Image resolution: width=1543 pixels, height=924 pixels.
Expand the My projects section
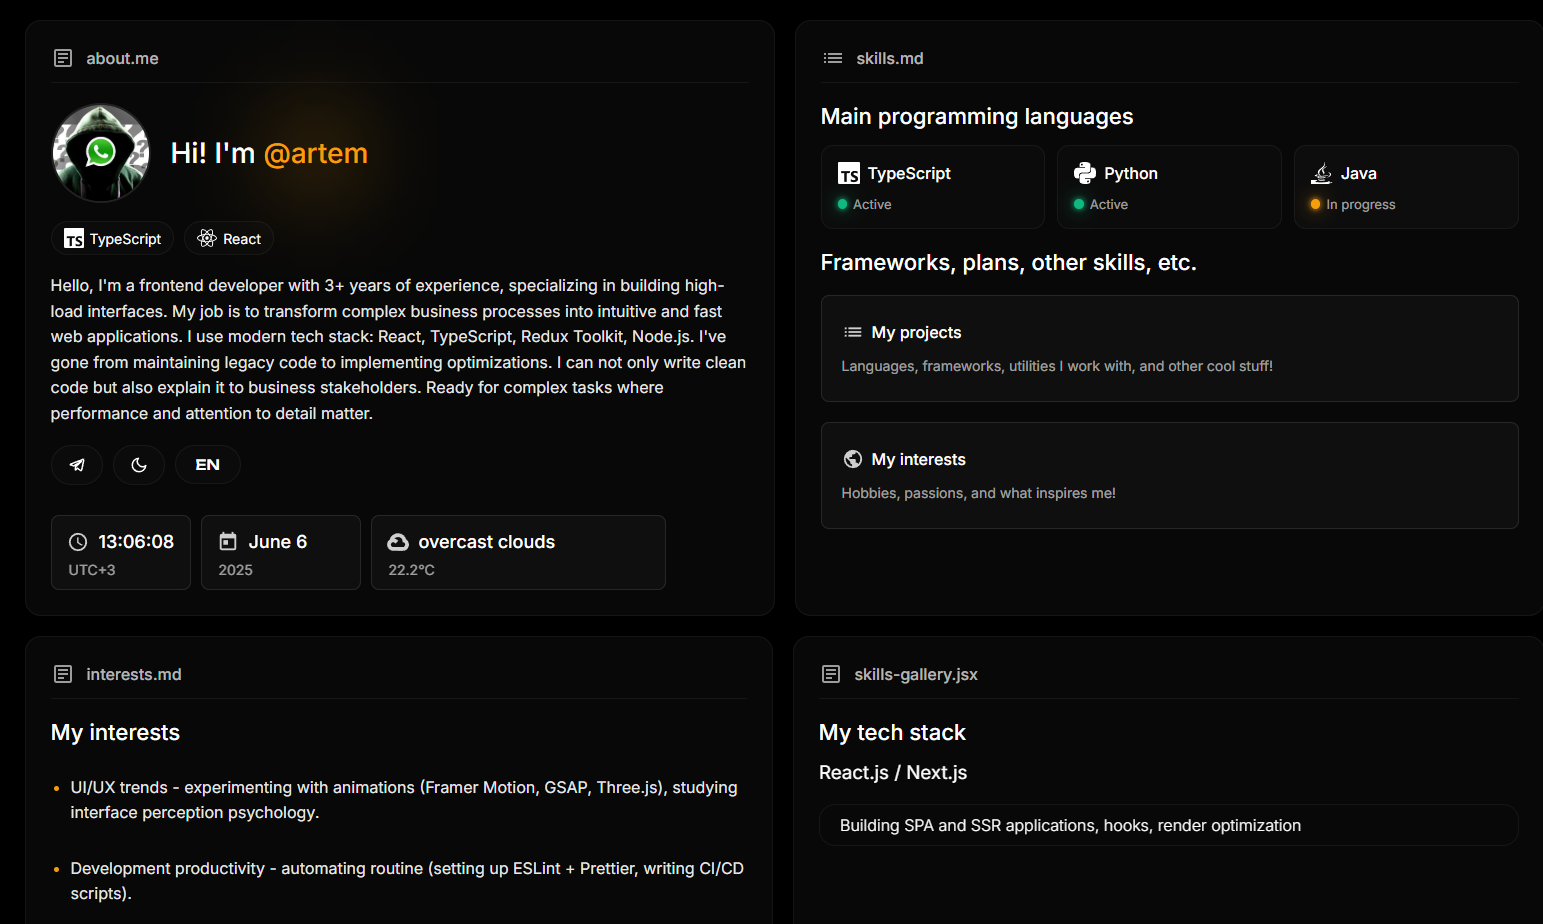1170,348
